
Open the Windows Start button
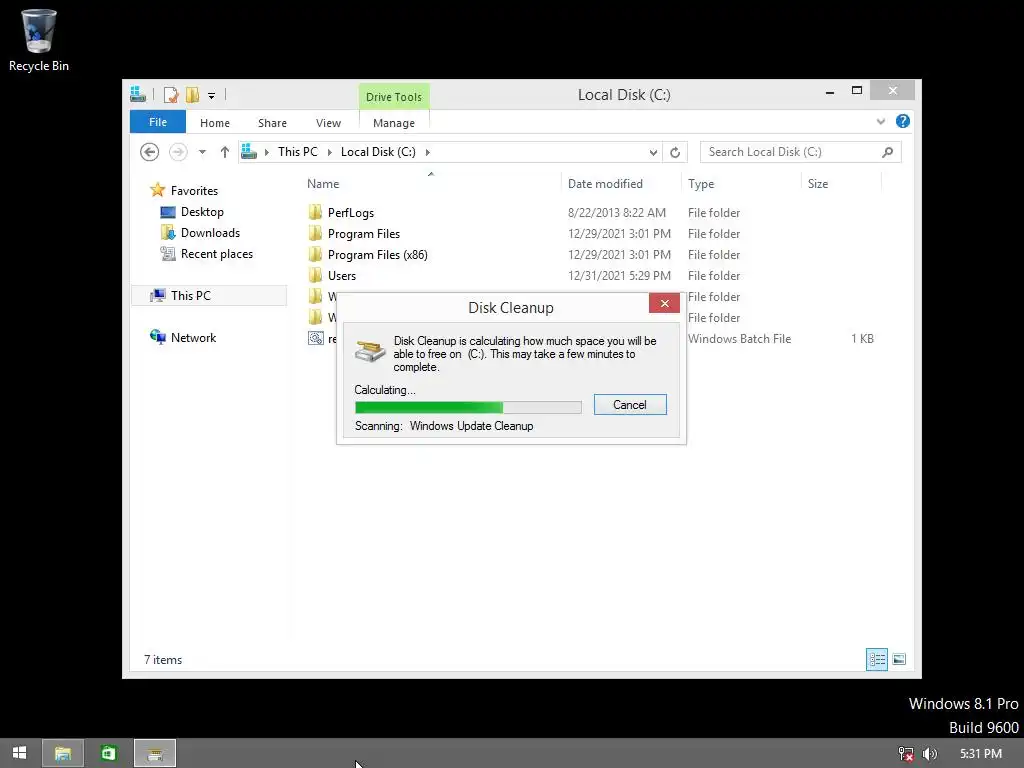pyautogui.click(x=20, y=753)
